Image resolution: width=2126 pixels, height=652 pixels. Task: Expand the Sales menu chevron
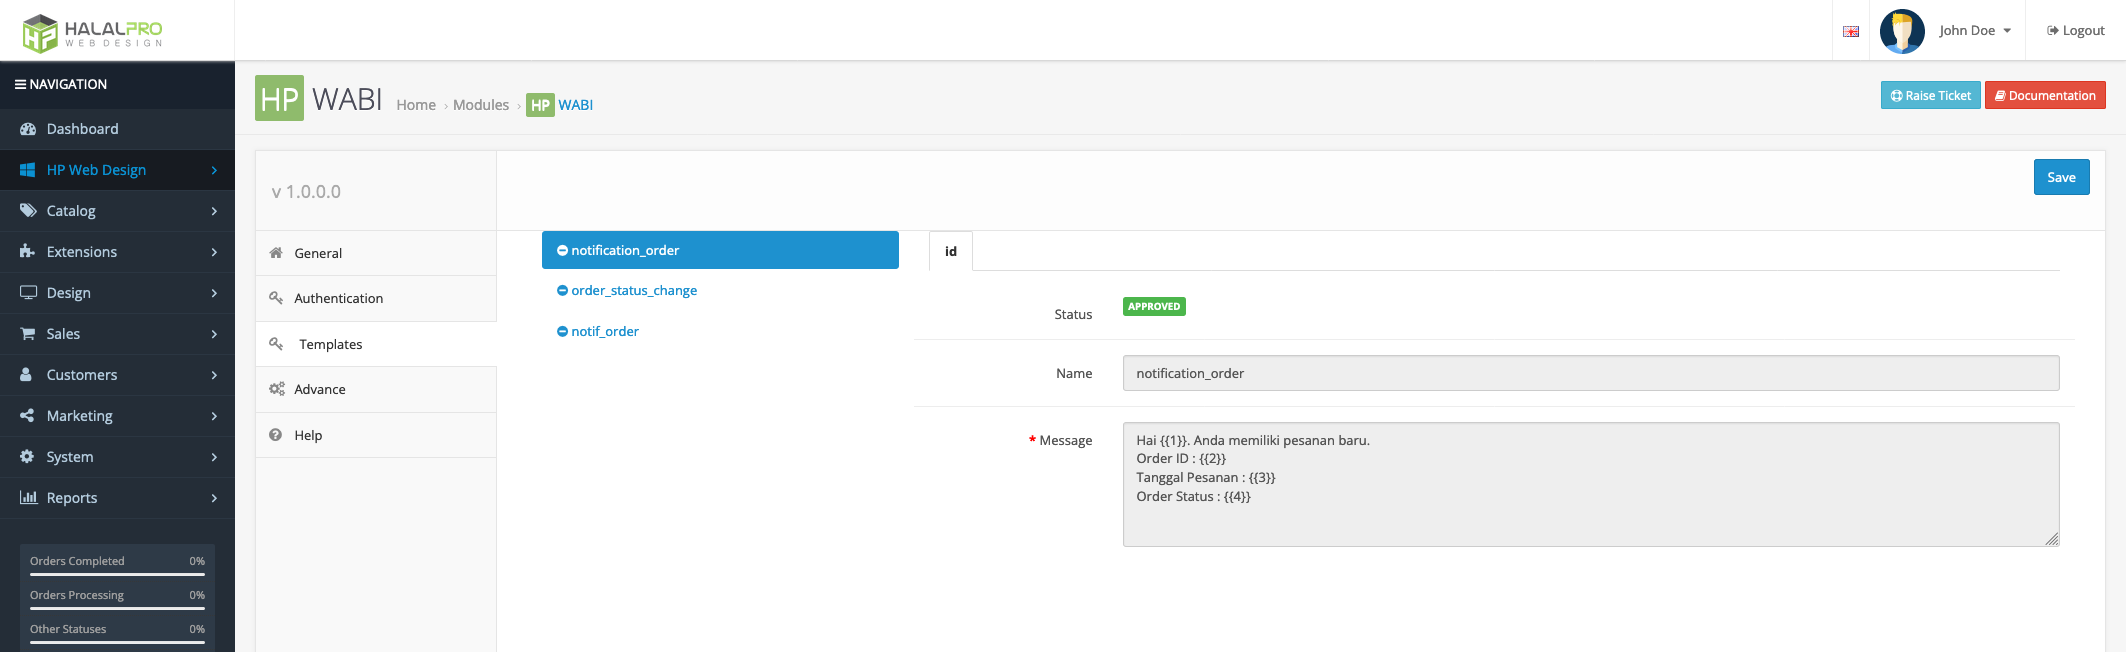(x=214, y=334)
